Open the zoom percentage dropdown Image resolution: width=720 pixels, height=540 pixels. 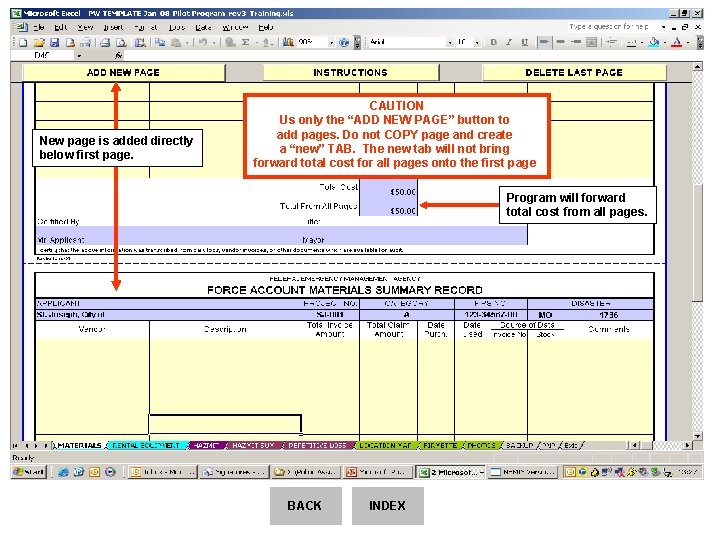[332, 43]
